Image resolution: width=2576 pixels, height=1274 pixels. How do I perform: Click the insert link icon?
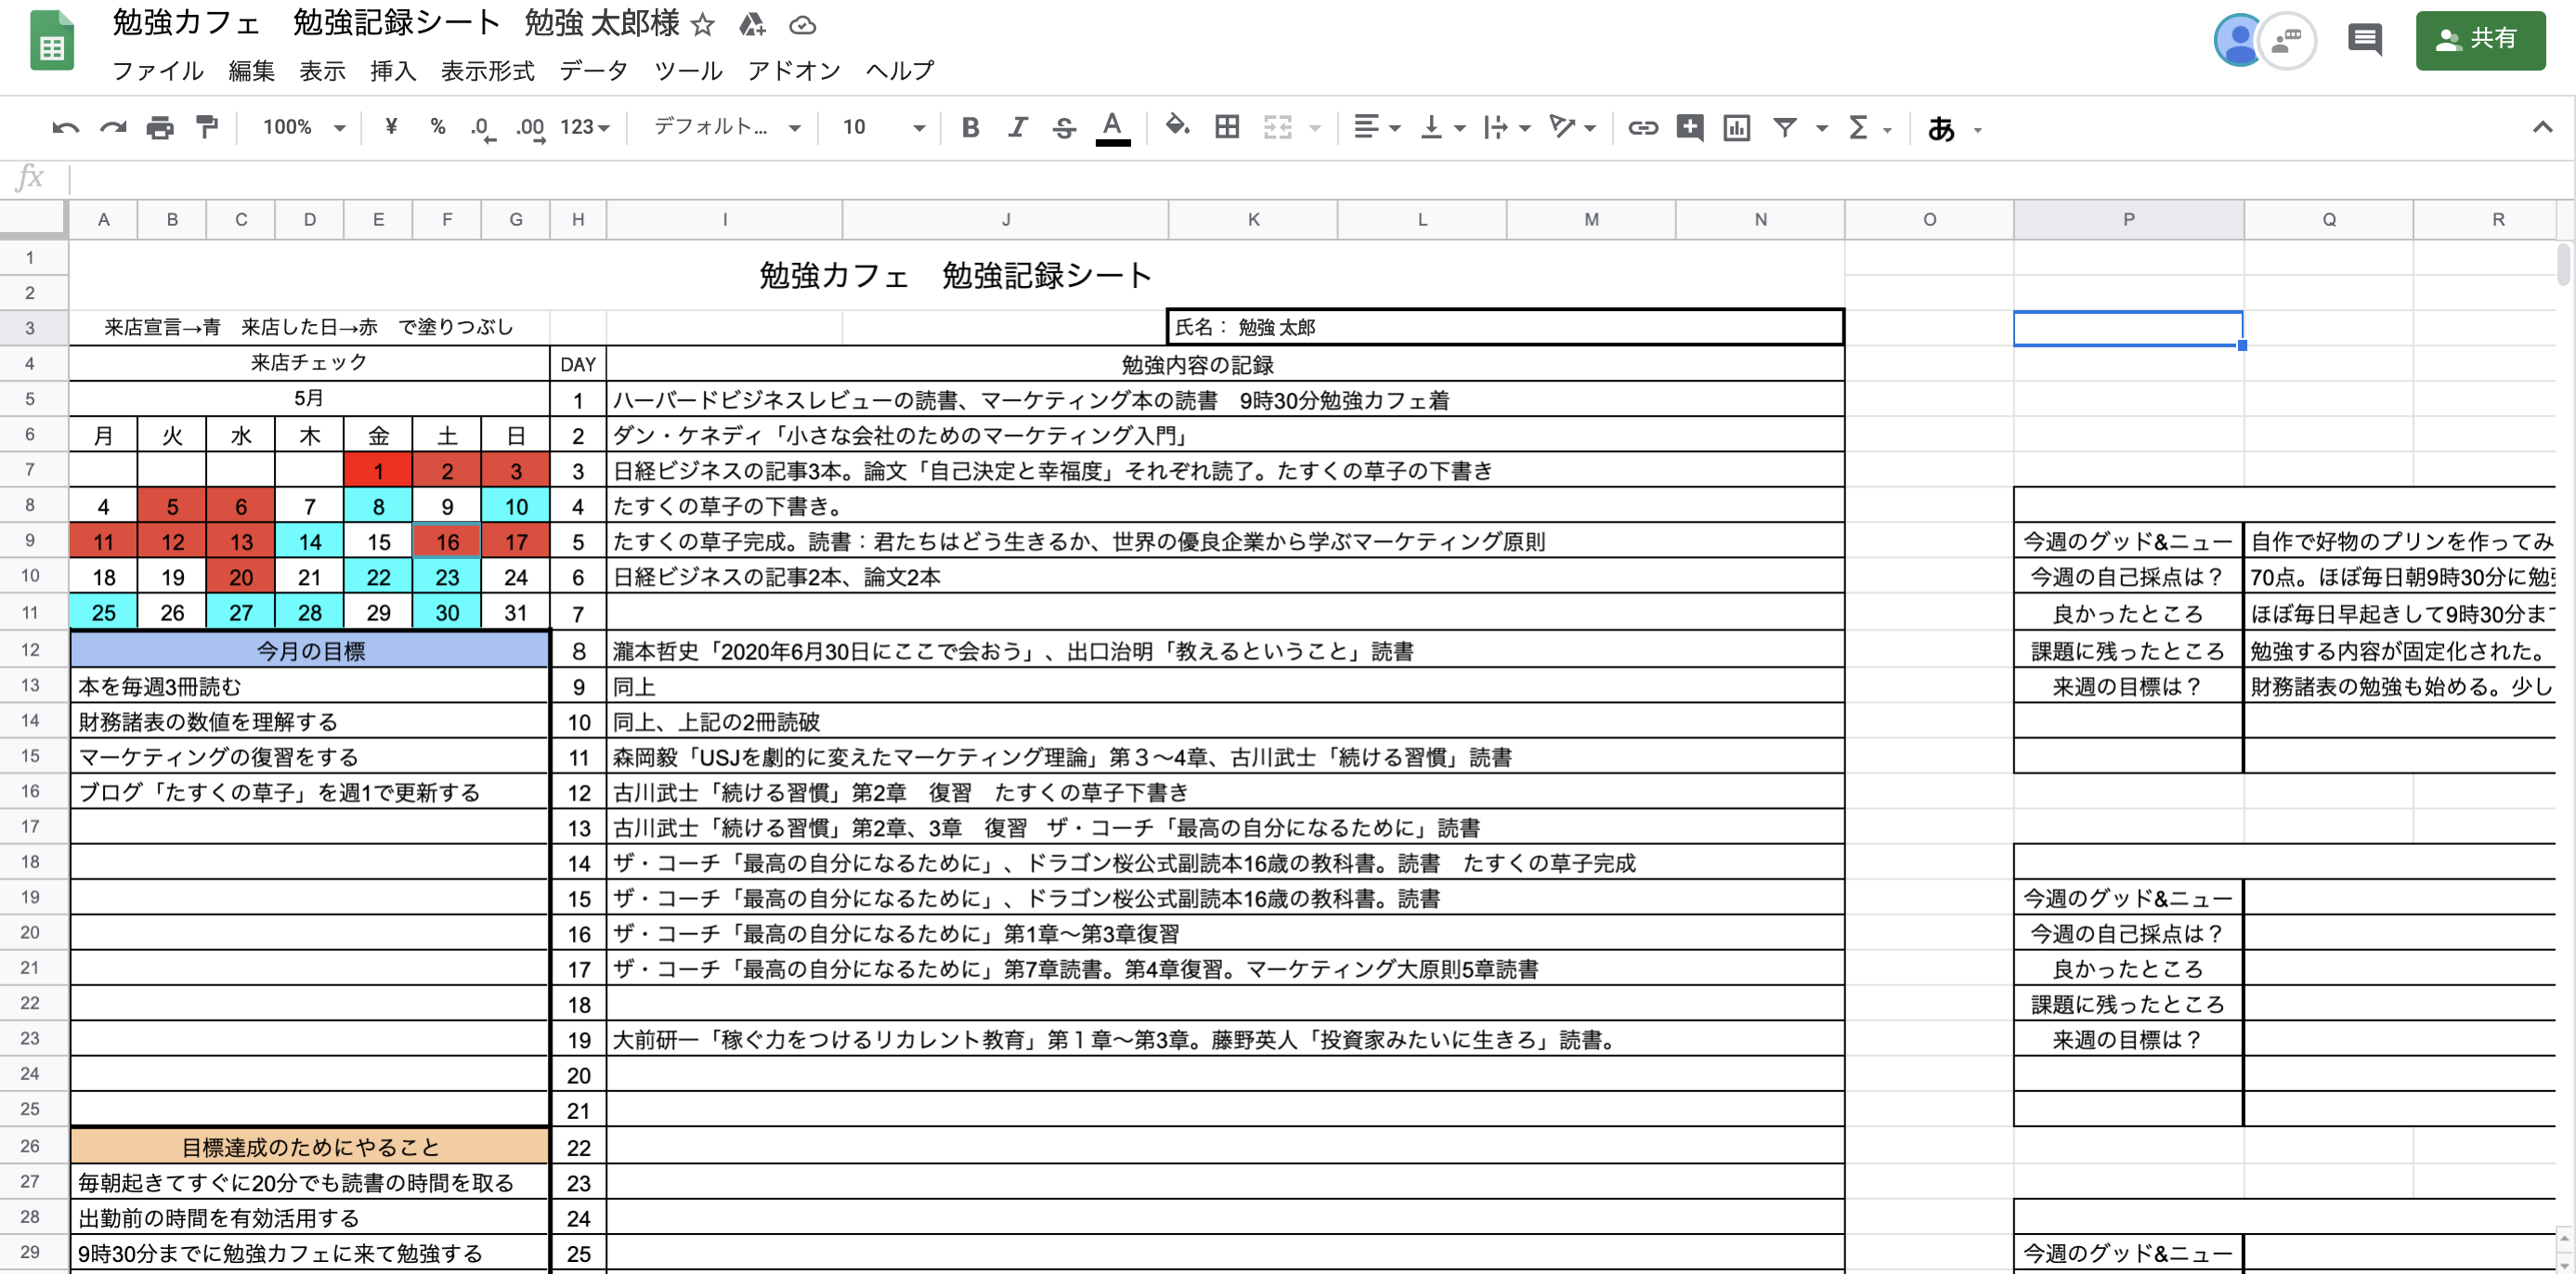[1643, 127]
